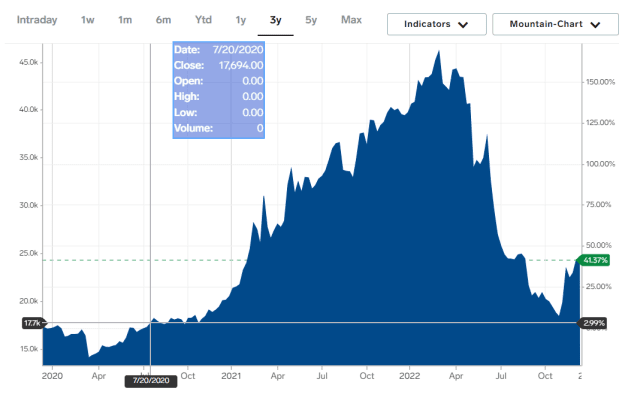Click the green 41.37% price marker
The width and height of the screenshot is (625, 398).
[x=594, y=260]
